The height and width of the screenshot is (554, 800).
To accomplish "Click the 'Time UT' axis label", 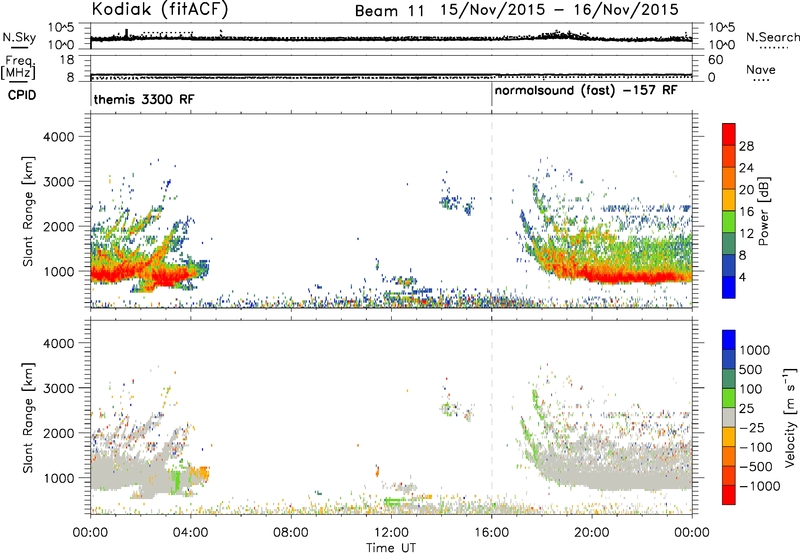I will (391, 548).
